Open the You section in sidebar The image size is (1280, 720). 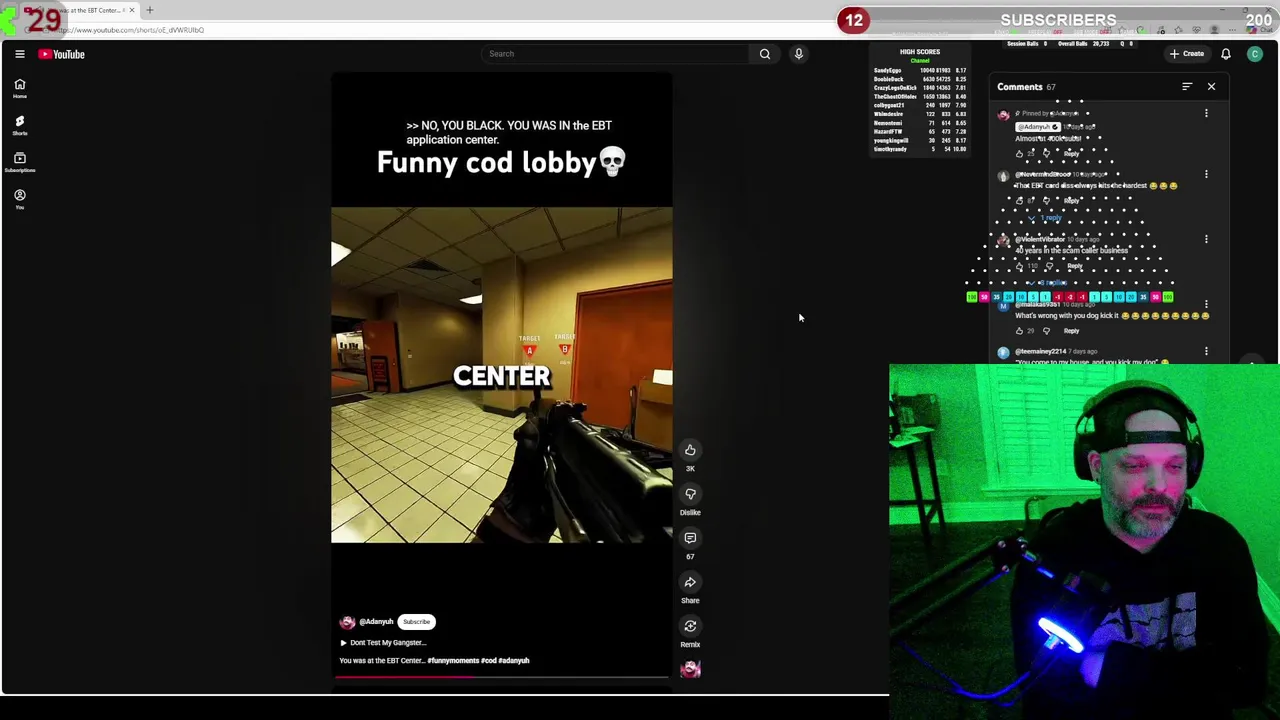click(19, 199)
